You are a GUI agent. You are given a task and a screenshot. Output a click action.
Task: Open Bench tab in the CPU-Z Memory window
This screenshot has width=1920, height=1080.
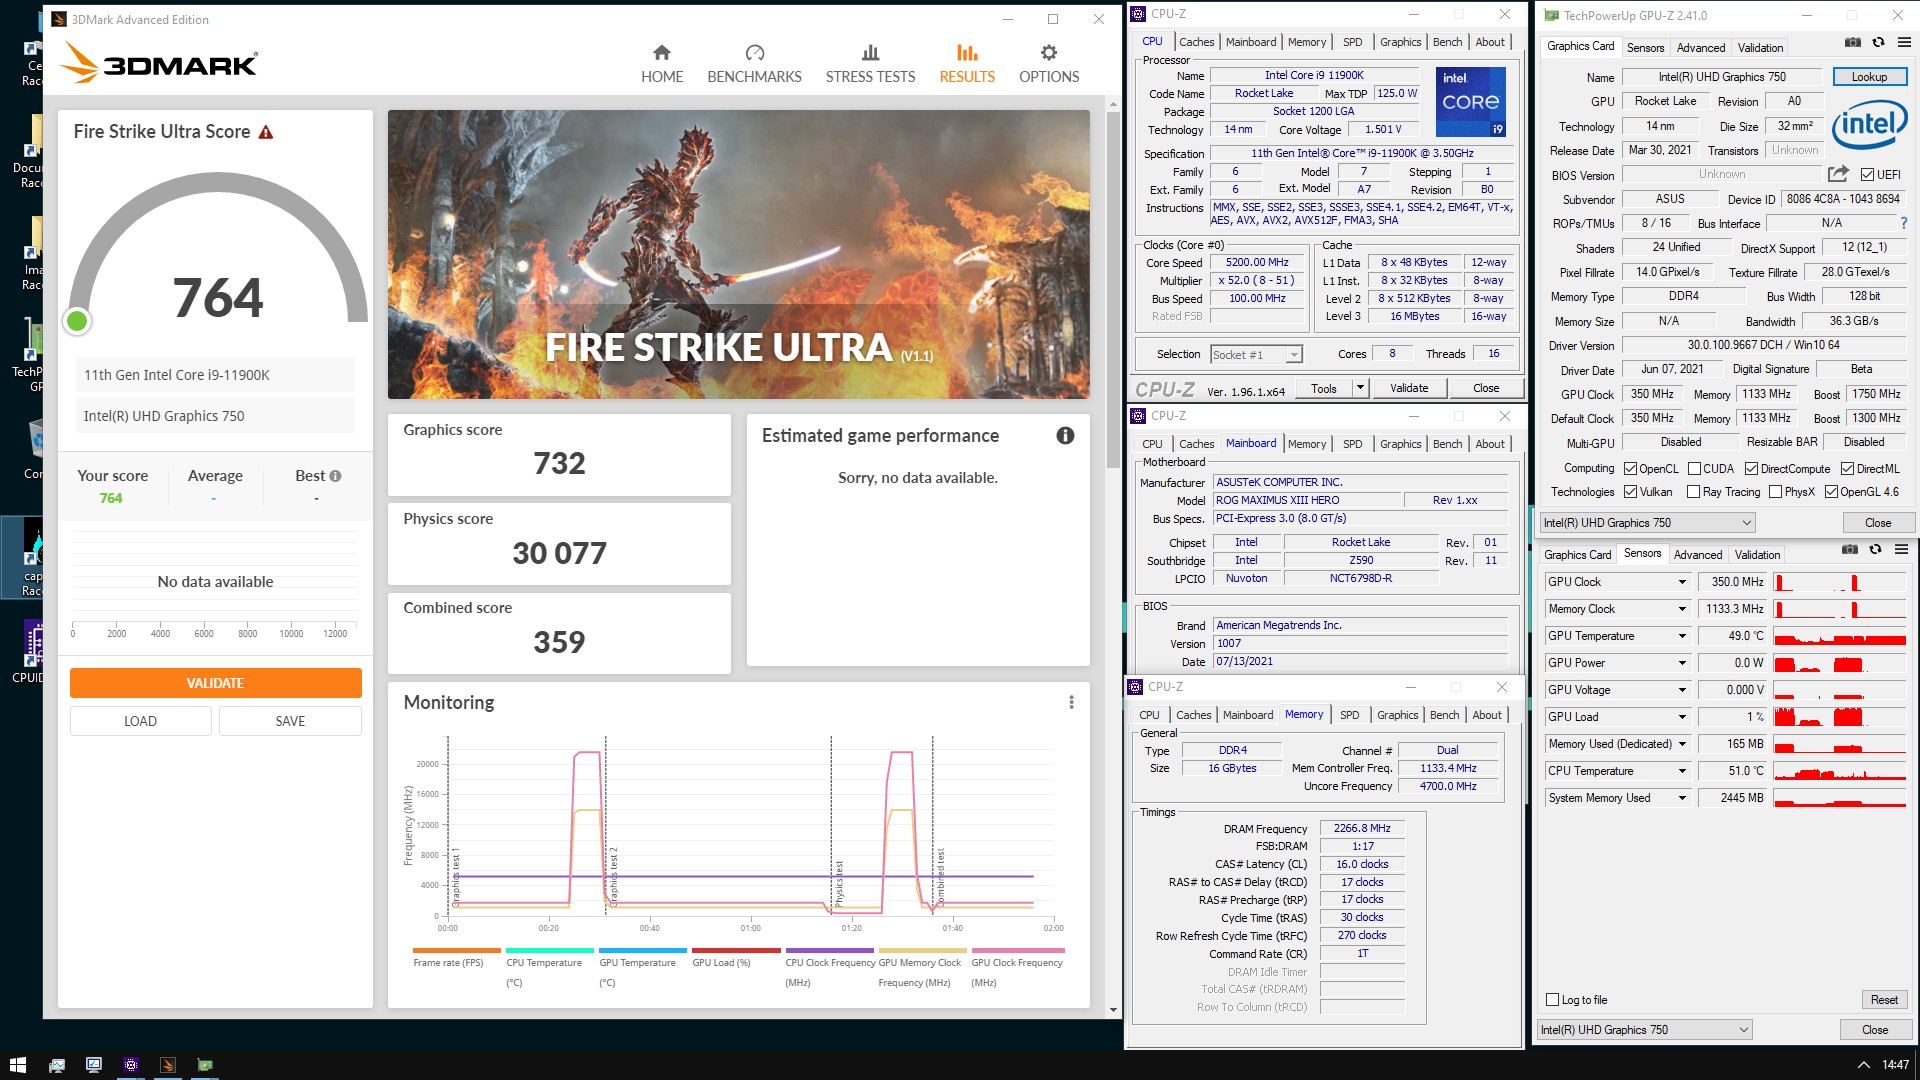[1444, 715]
